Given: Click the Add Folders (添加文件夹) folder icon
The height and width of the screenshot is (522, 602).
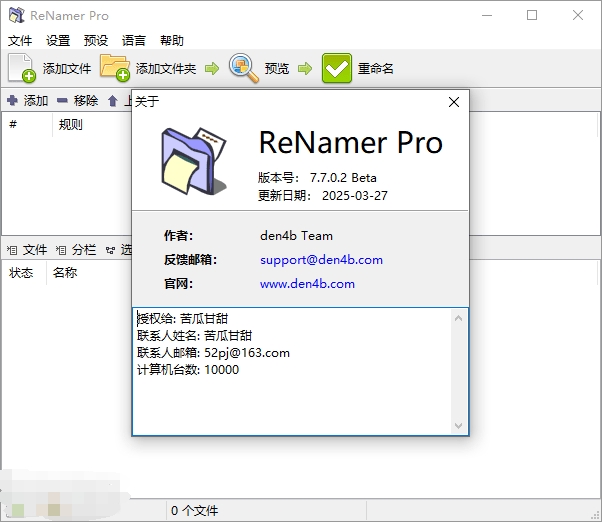Looking at the screenshot, I should point(115,68).
